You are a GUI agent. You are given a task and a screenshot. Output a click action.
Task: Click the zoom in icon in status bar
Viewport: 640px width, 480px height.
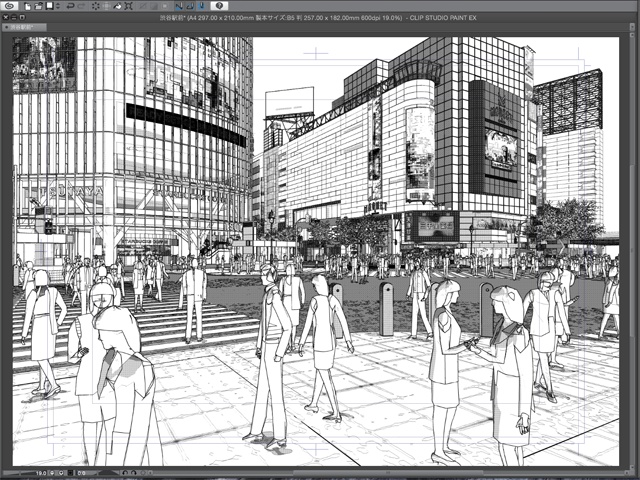61,473
